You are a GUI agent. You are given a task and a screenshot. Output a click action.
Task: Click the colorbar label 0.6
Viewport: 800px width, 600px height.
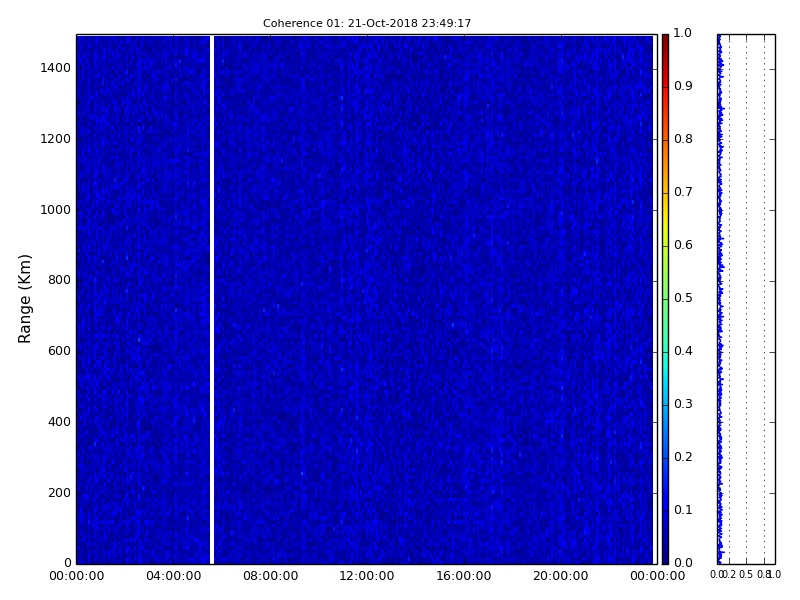pos(683,245)
